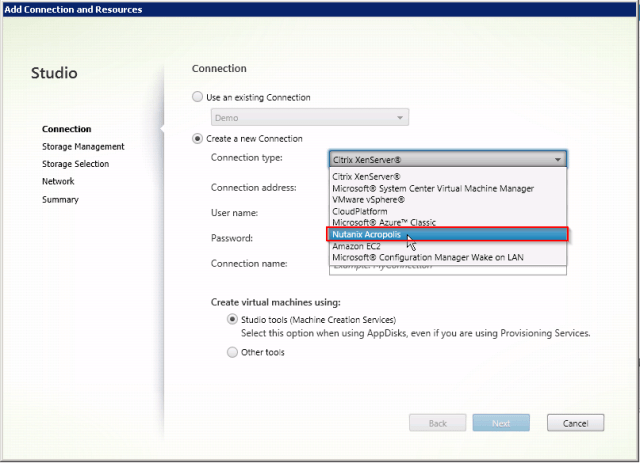Go to Storage Management step in sidebar
This screenshot has width=640, height=463.
click(x=83, y=147)
